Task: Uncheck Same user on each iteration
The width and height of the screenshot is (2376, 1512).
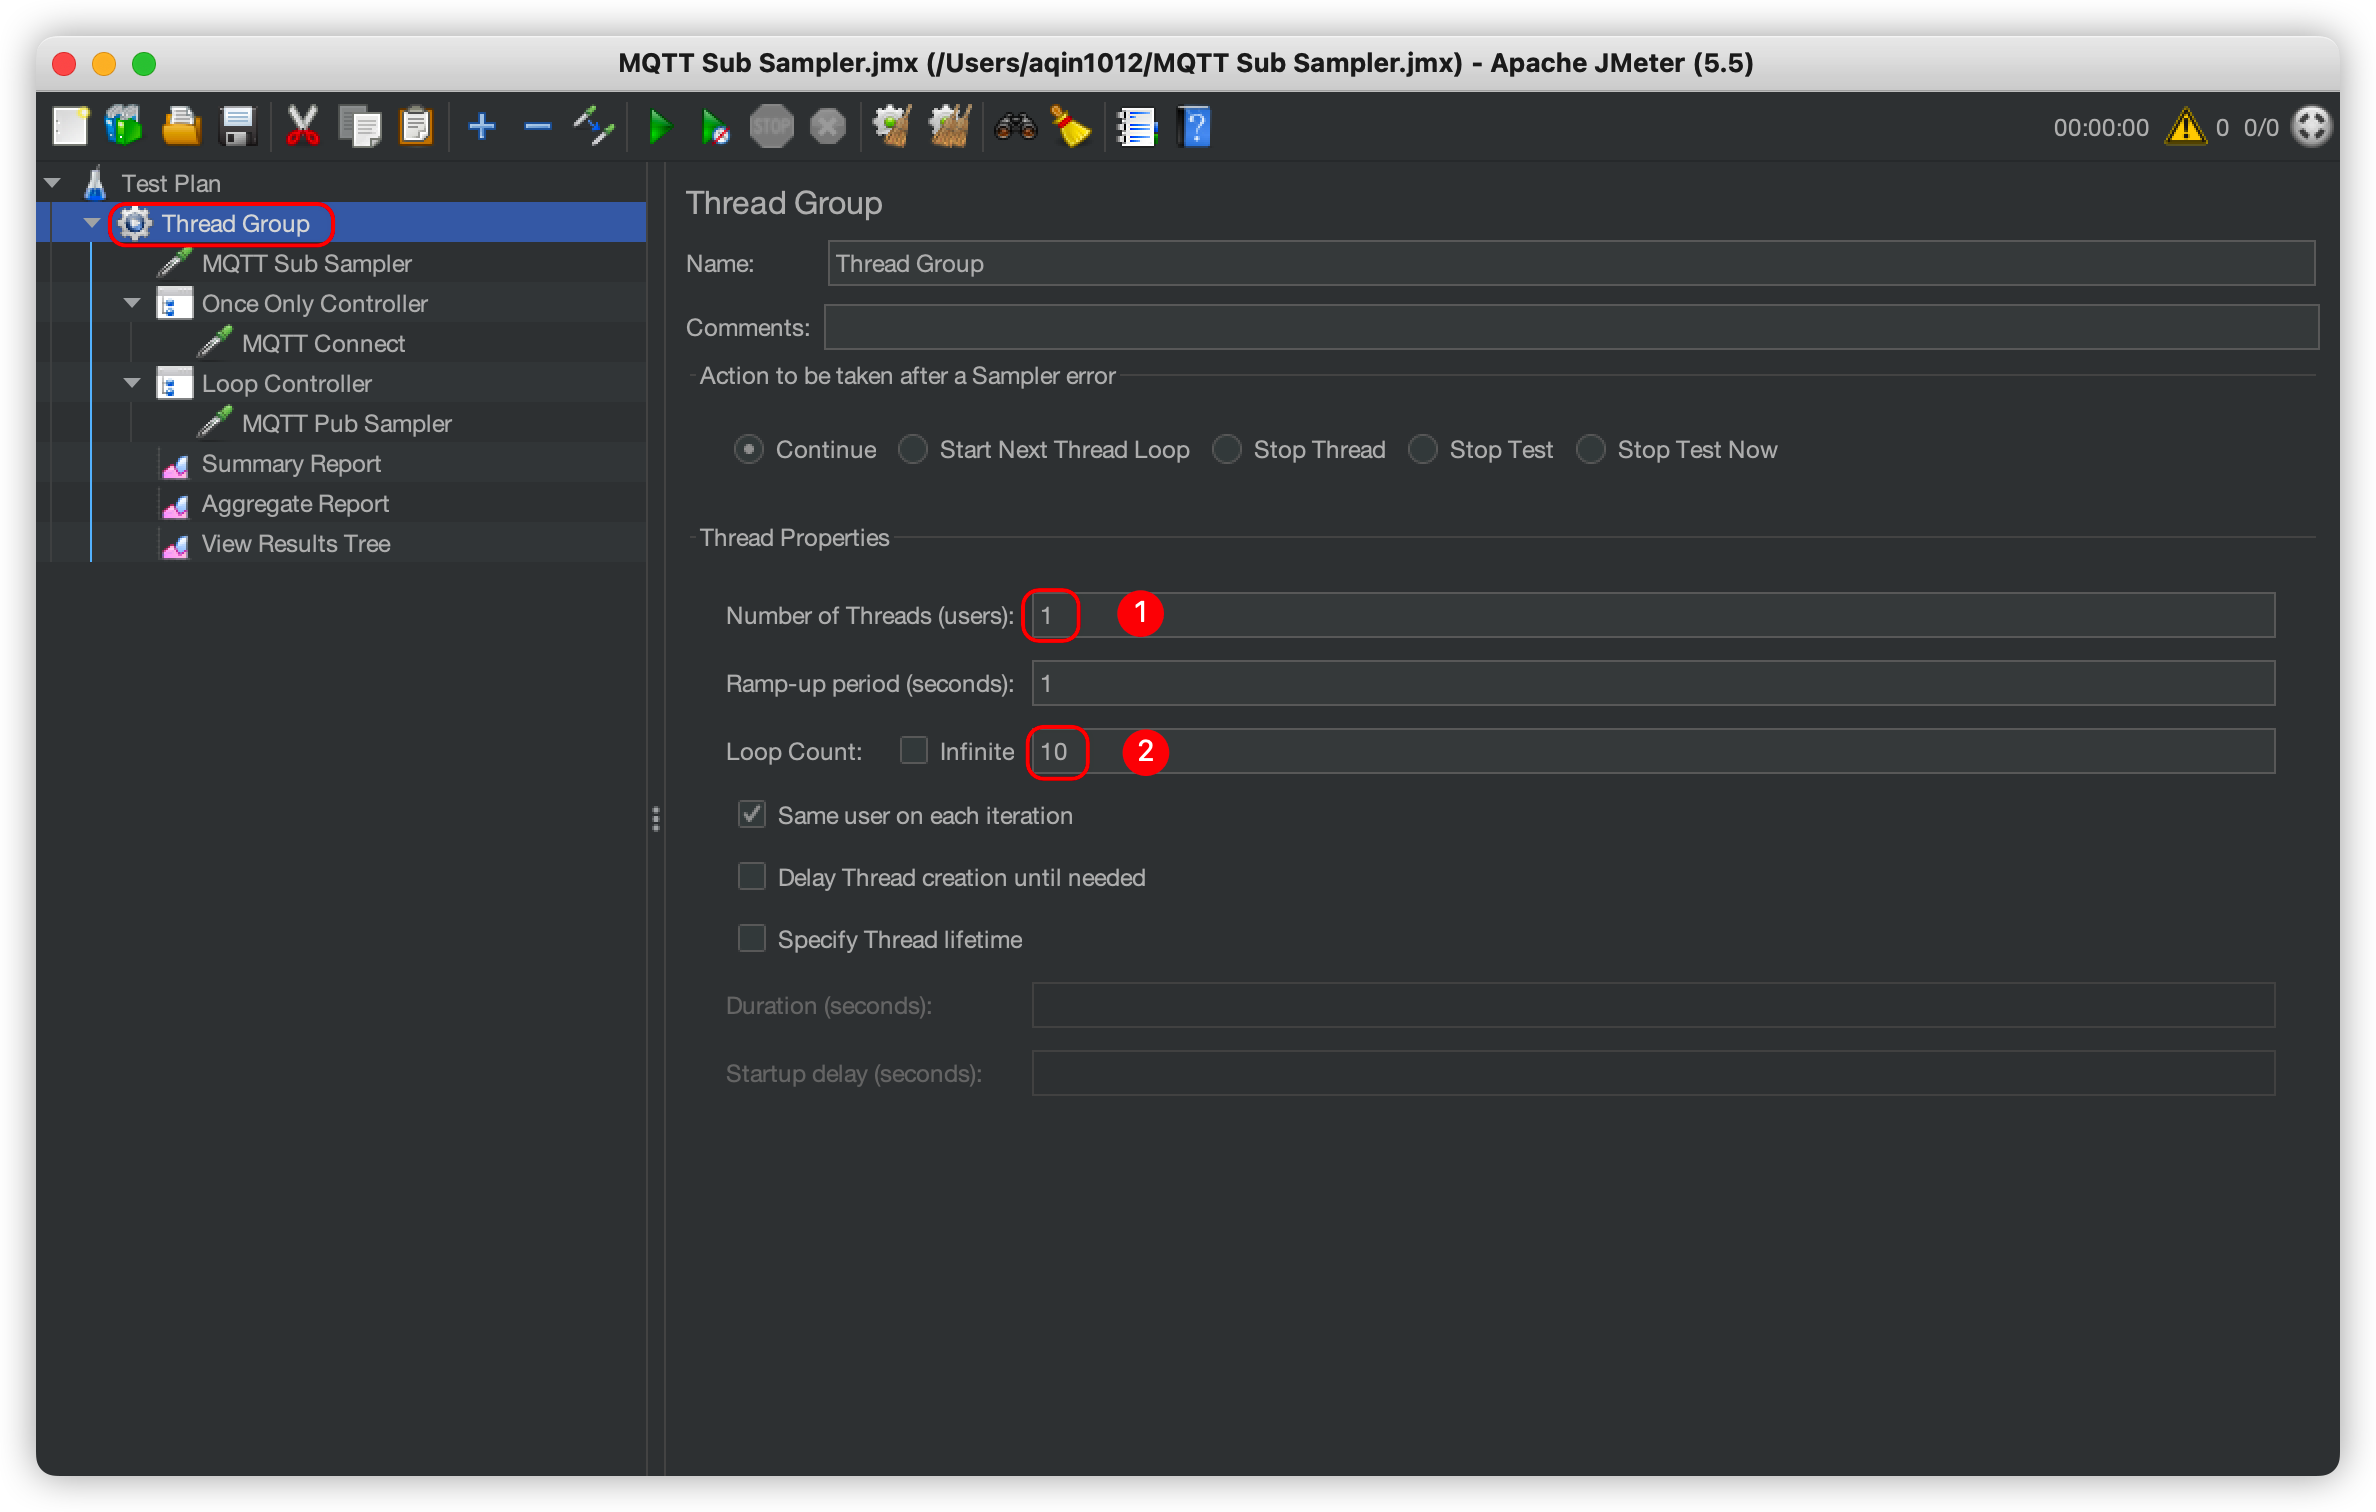Action: coord(751,814)
